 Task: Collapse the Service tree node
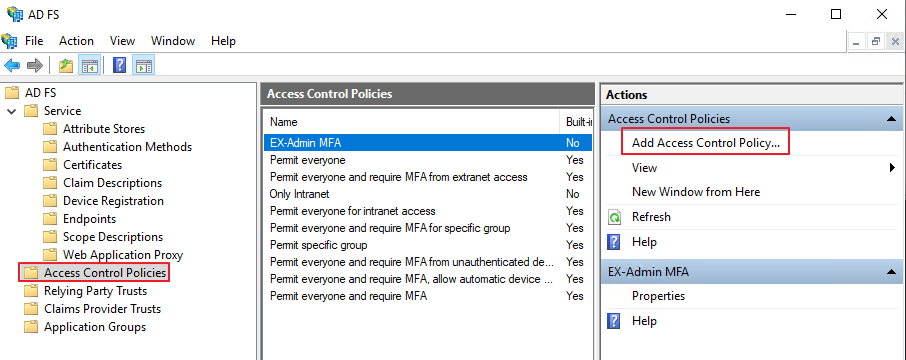[x=12, y=111]
